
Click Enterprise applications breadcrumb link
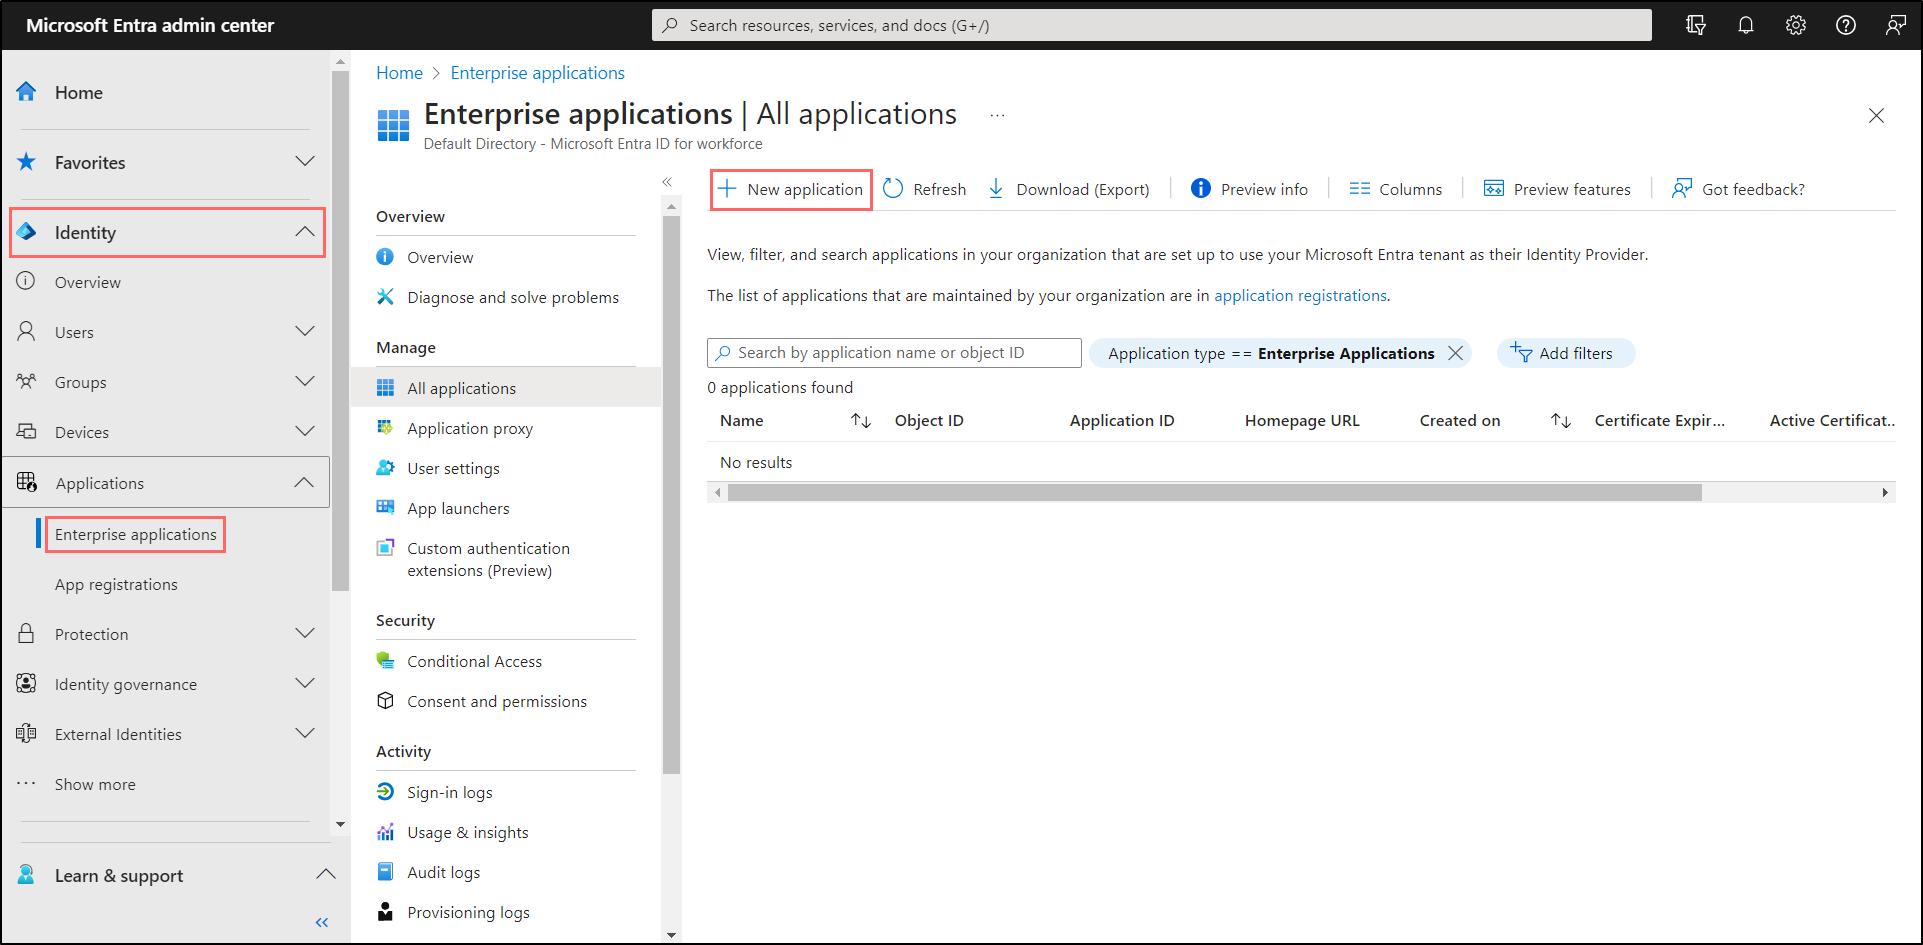point(537,73)
